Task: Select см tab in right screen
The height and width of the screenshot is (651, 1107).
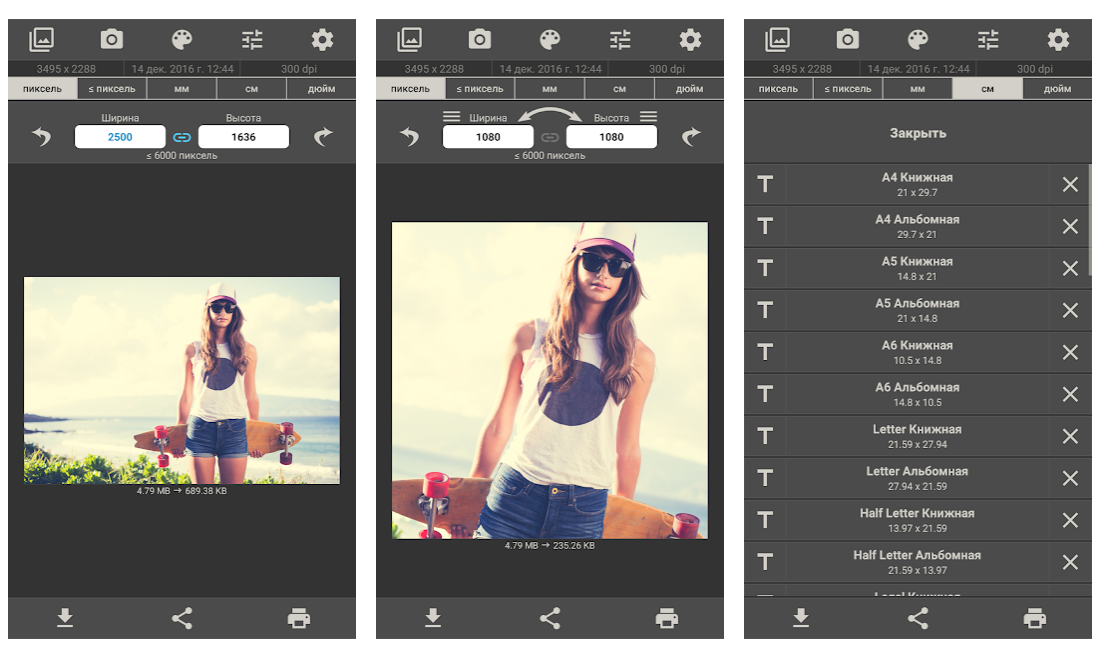Action: coord(987,89)
